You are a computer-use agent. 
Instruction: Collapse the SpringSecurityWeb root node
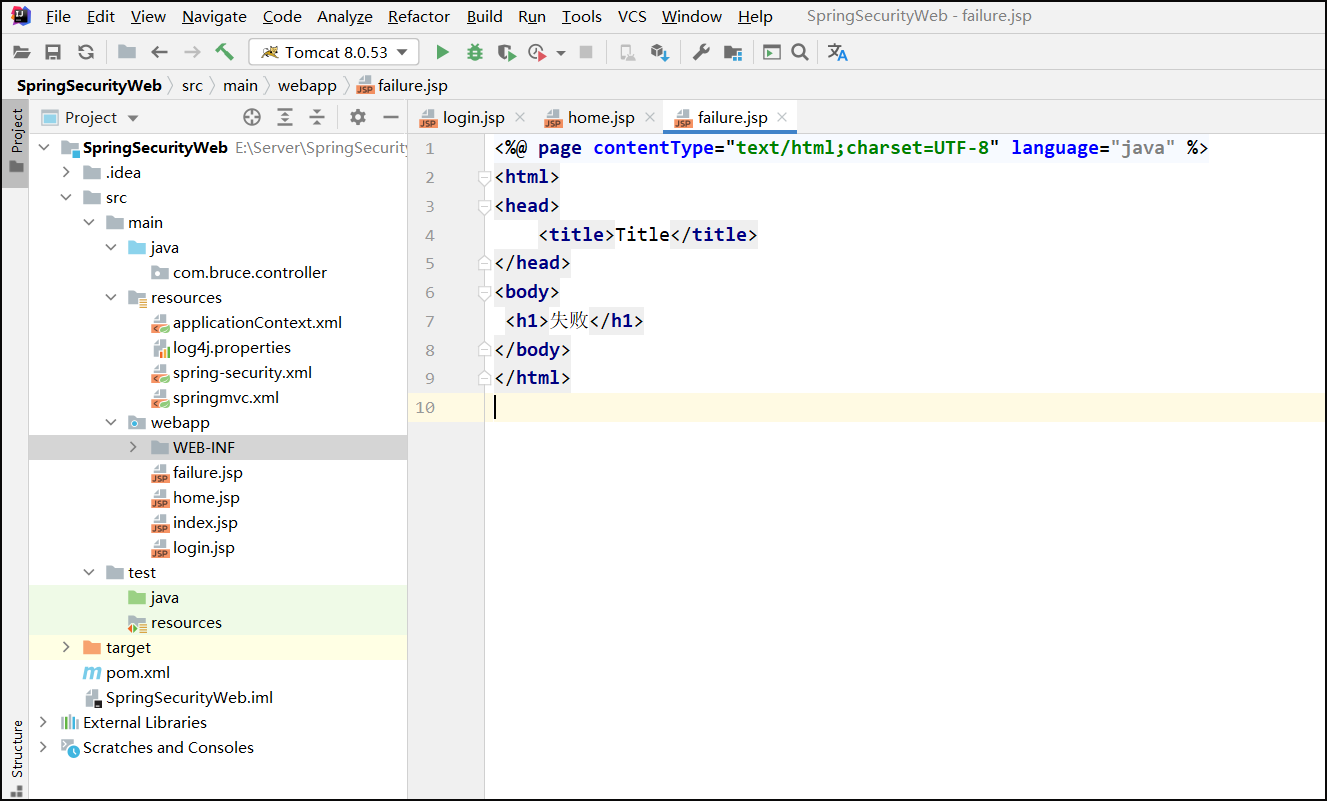(x=44, y=148)
